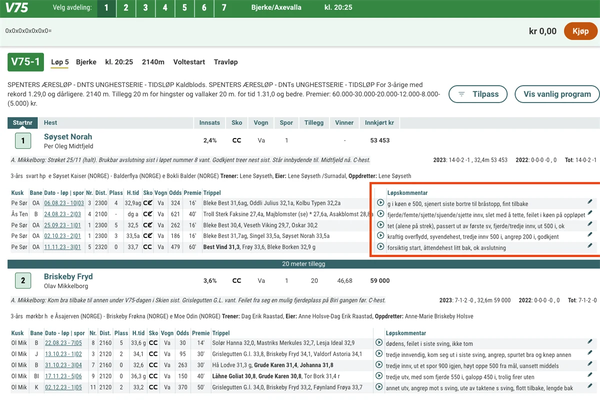This screenshot has height=400, width=600.
Task: Edit comment 'forsiktig start'
Action: coord(590,246)
